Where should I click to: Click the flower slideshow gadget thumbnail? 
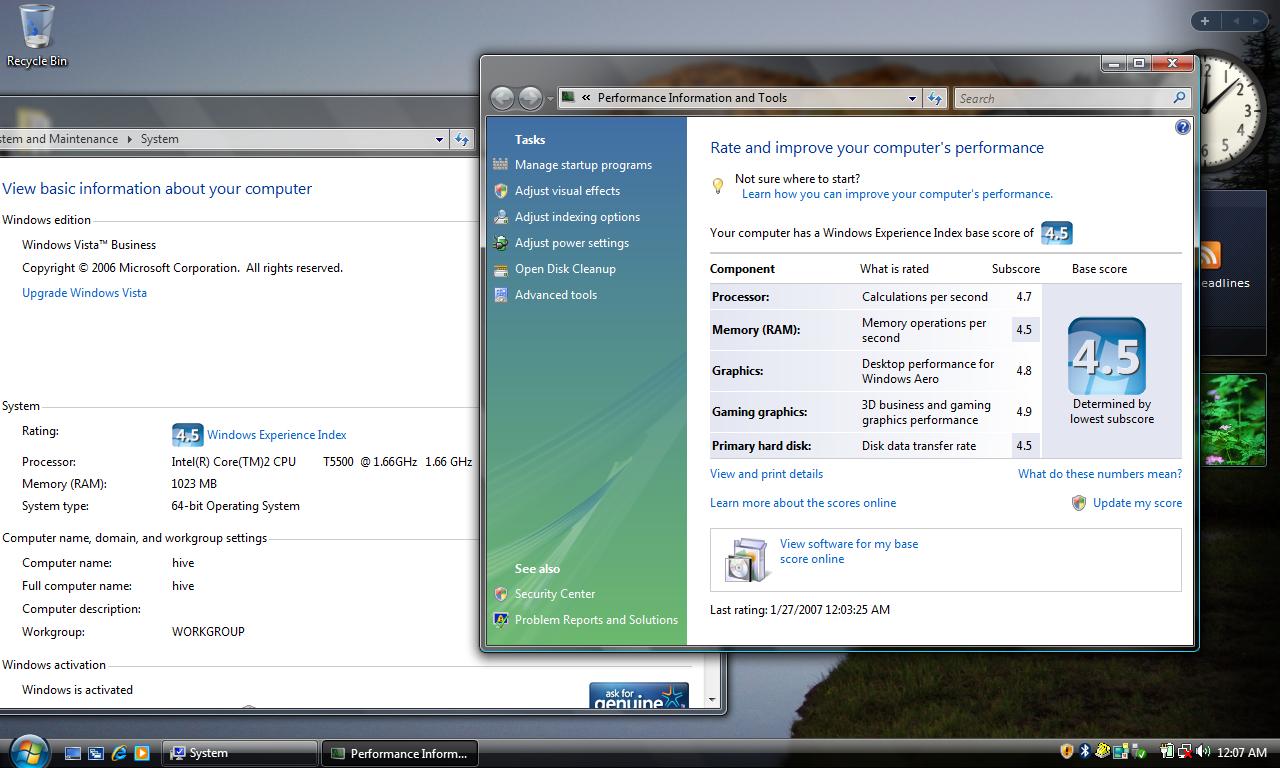(x=1232, y=420)
